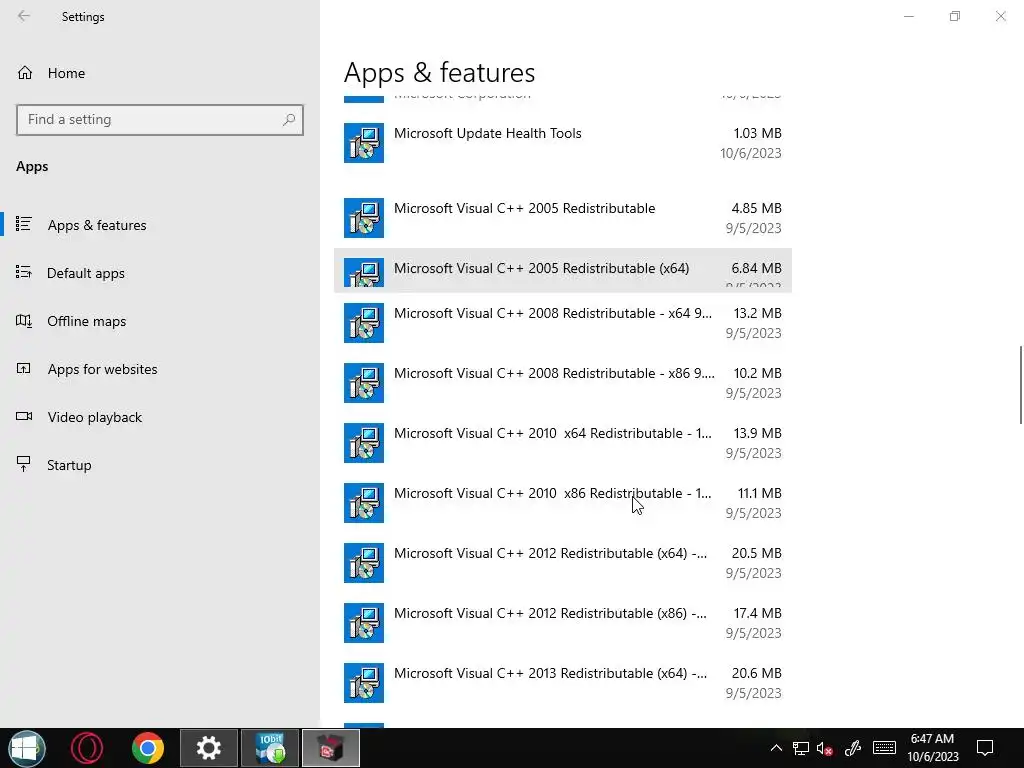
Task: Click the Home house icon
Action: pos(25,73)
